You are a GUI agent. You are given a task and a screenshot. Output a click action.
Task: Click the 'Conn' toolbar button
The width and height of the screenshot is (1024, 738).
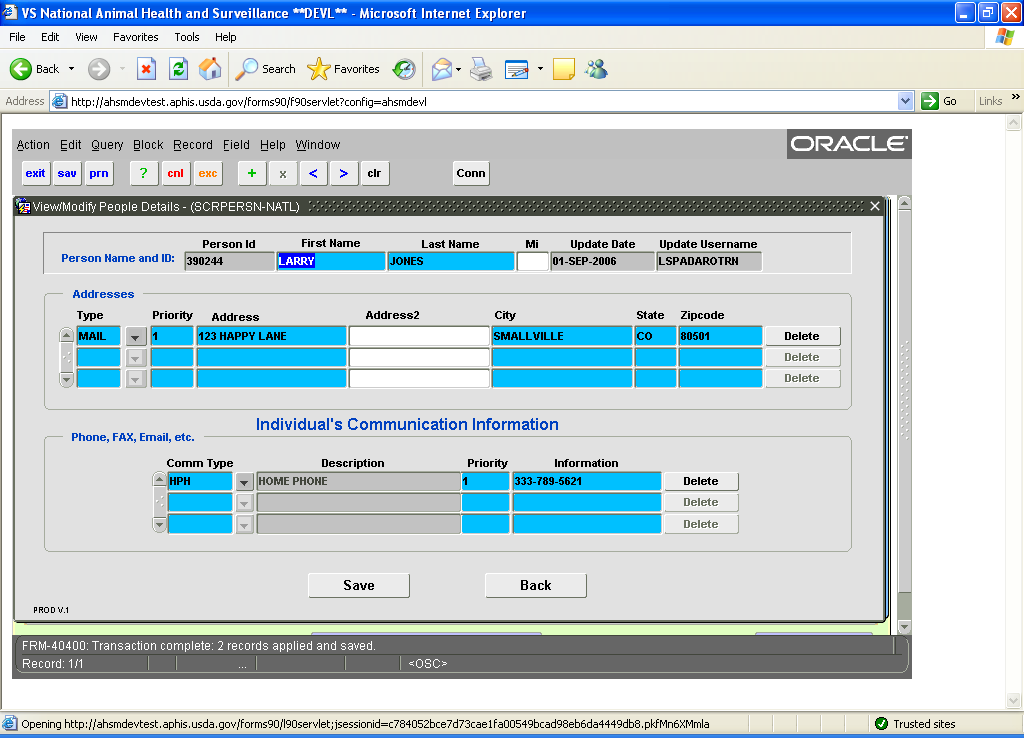tap(471, 173)
